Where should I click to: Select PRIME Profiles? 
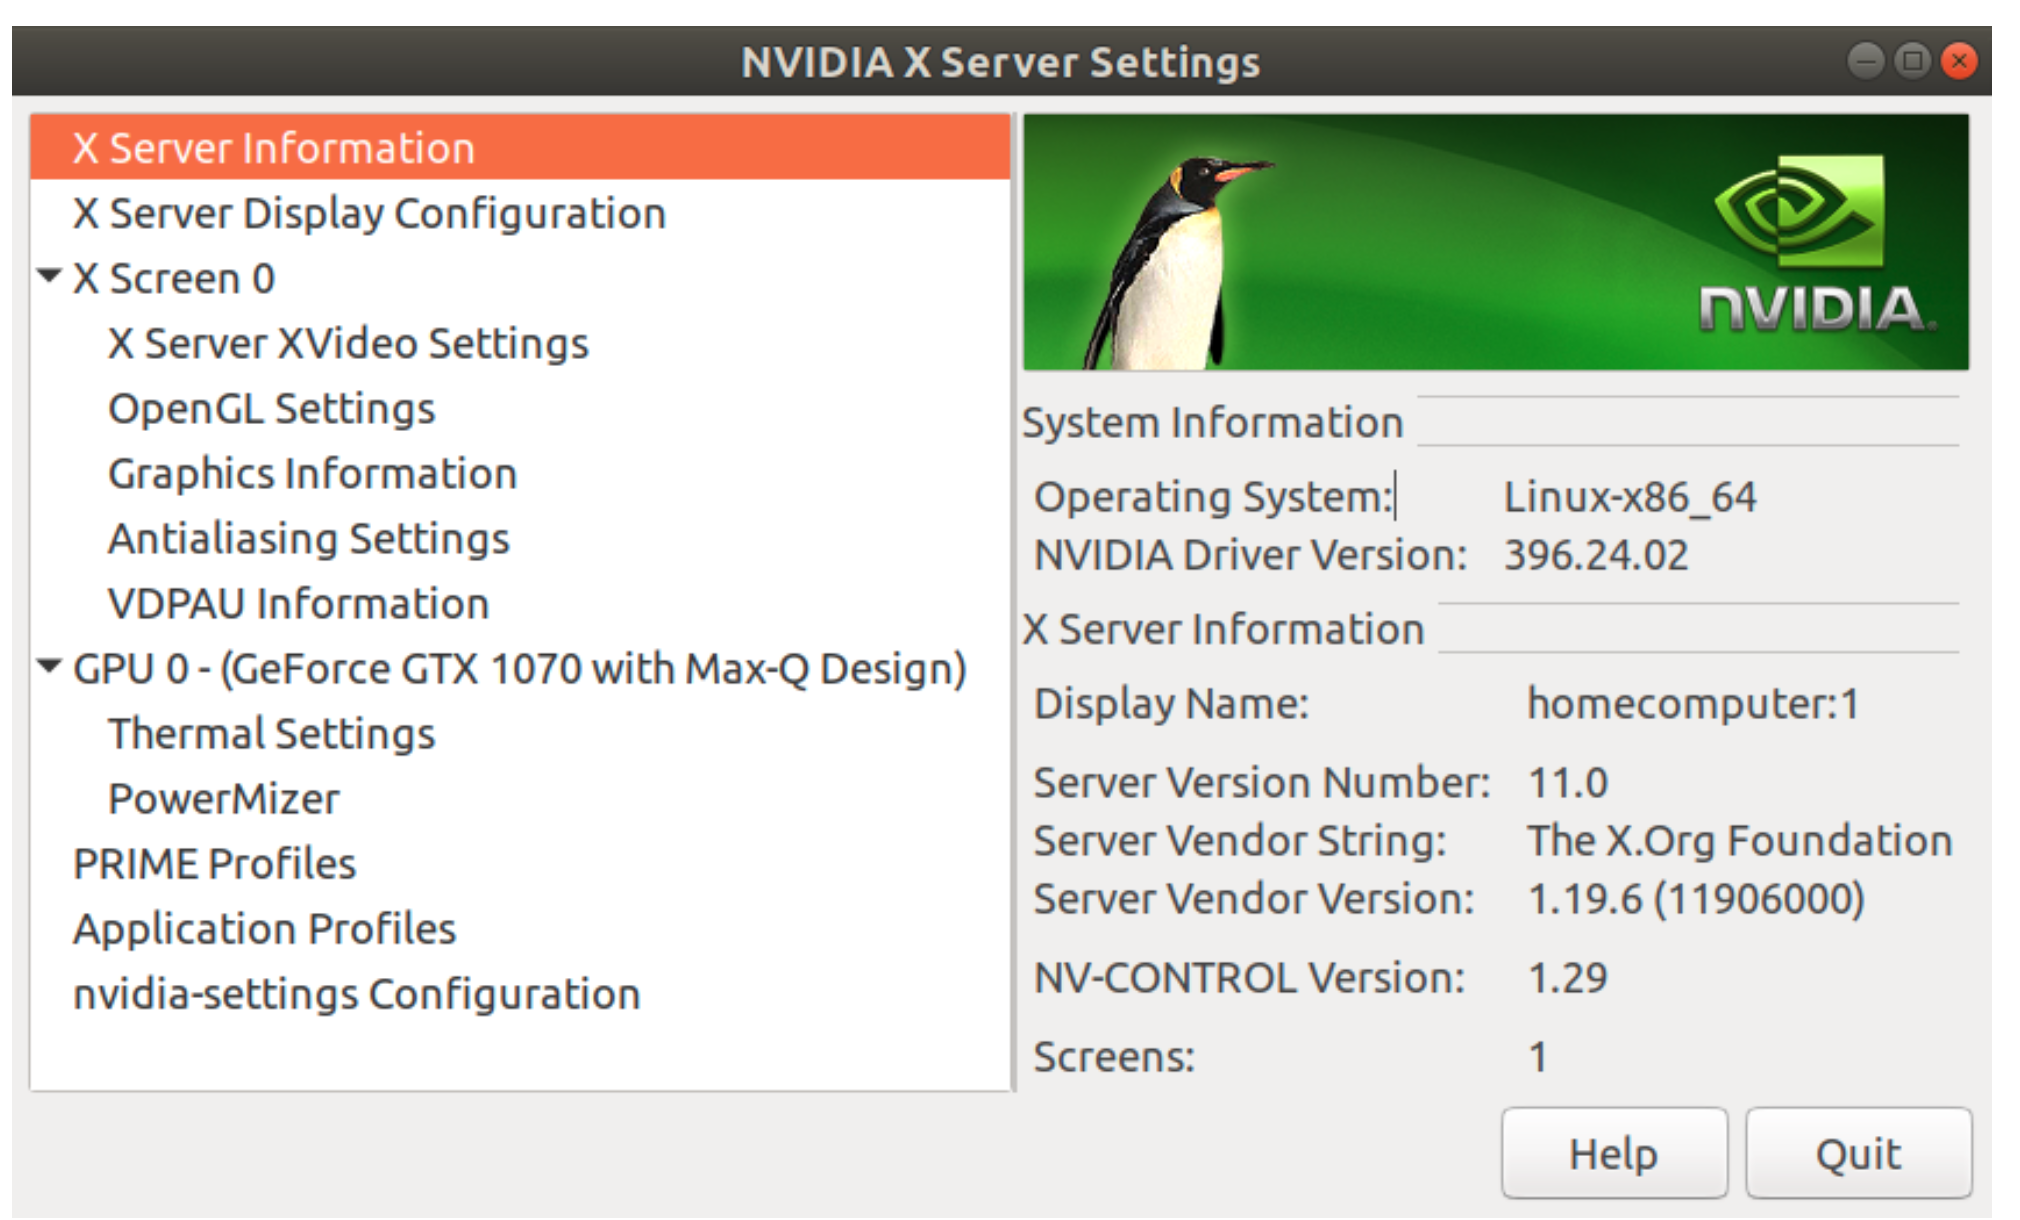point(214,864)
